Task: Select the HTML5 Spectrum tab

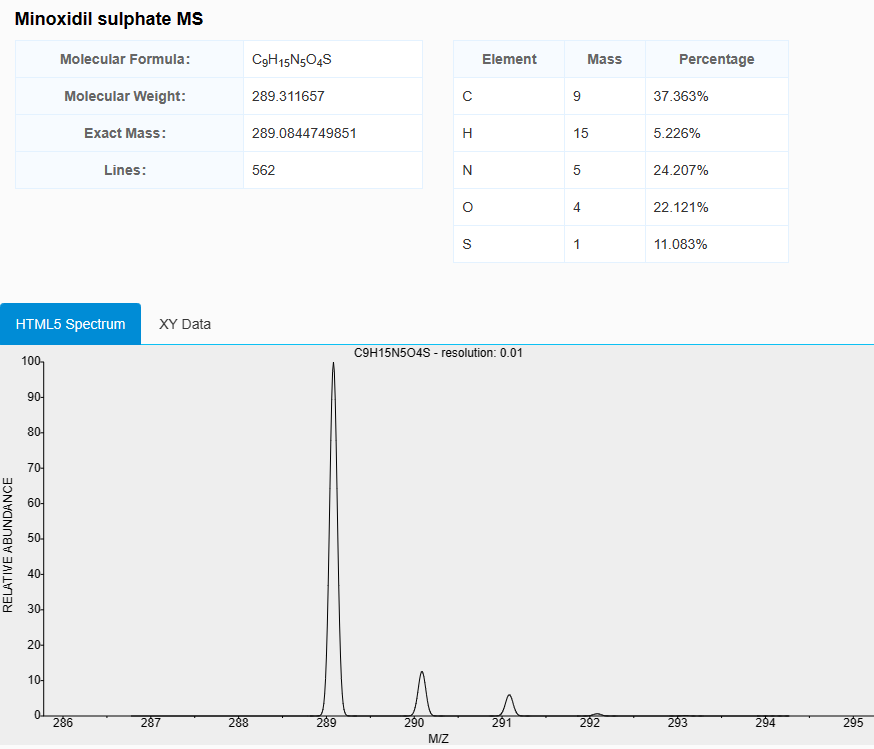Action: click(x=71, y=324)
